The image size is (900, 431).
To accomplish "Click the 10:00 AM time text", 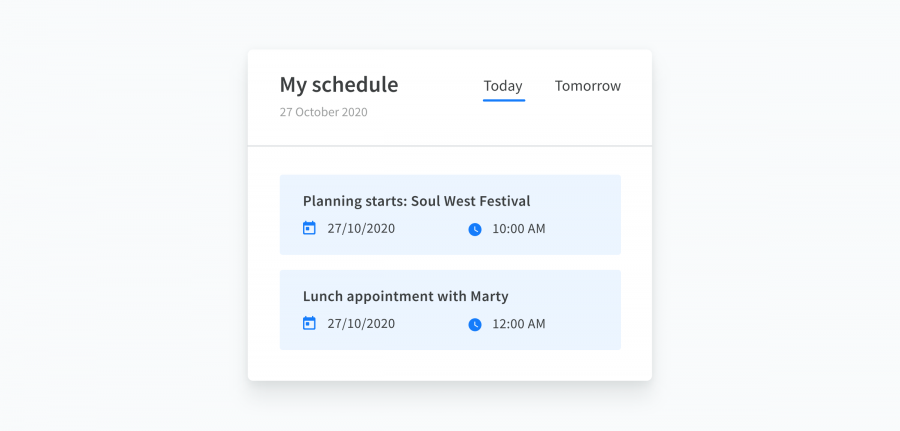I will click(519, 229).
